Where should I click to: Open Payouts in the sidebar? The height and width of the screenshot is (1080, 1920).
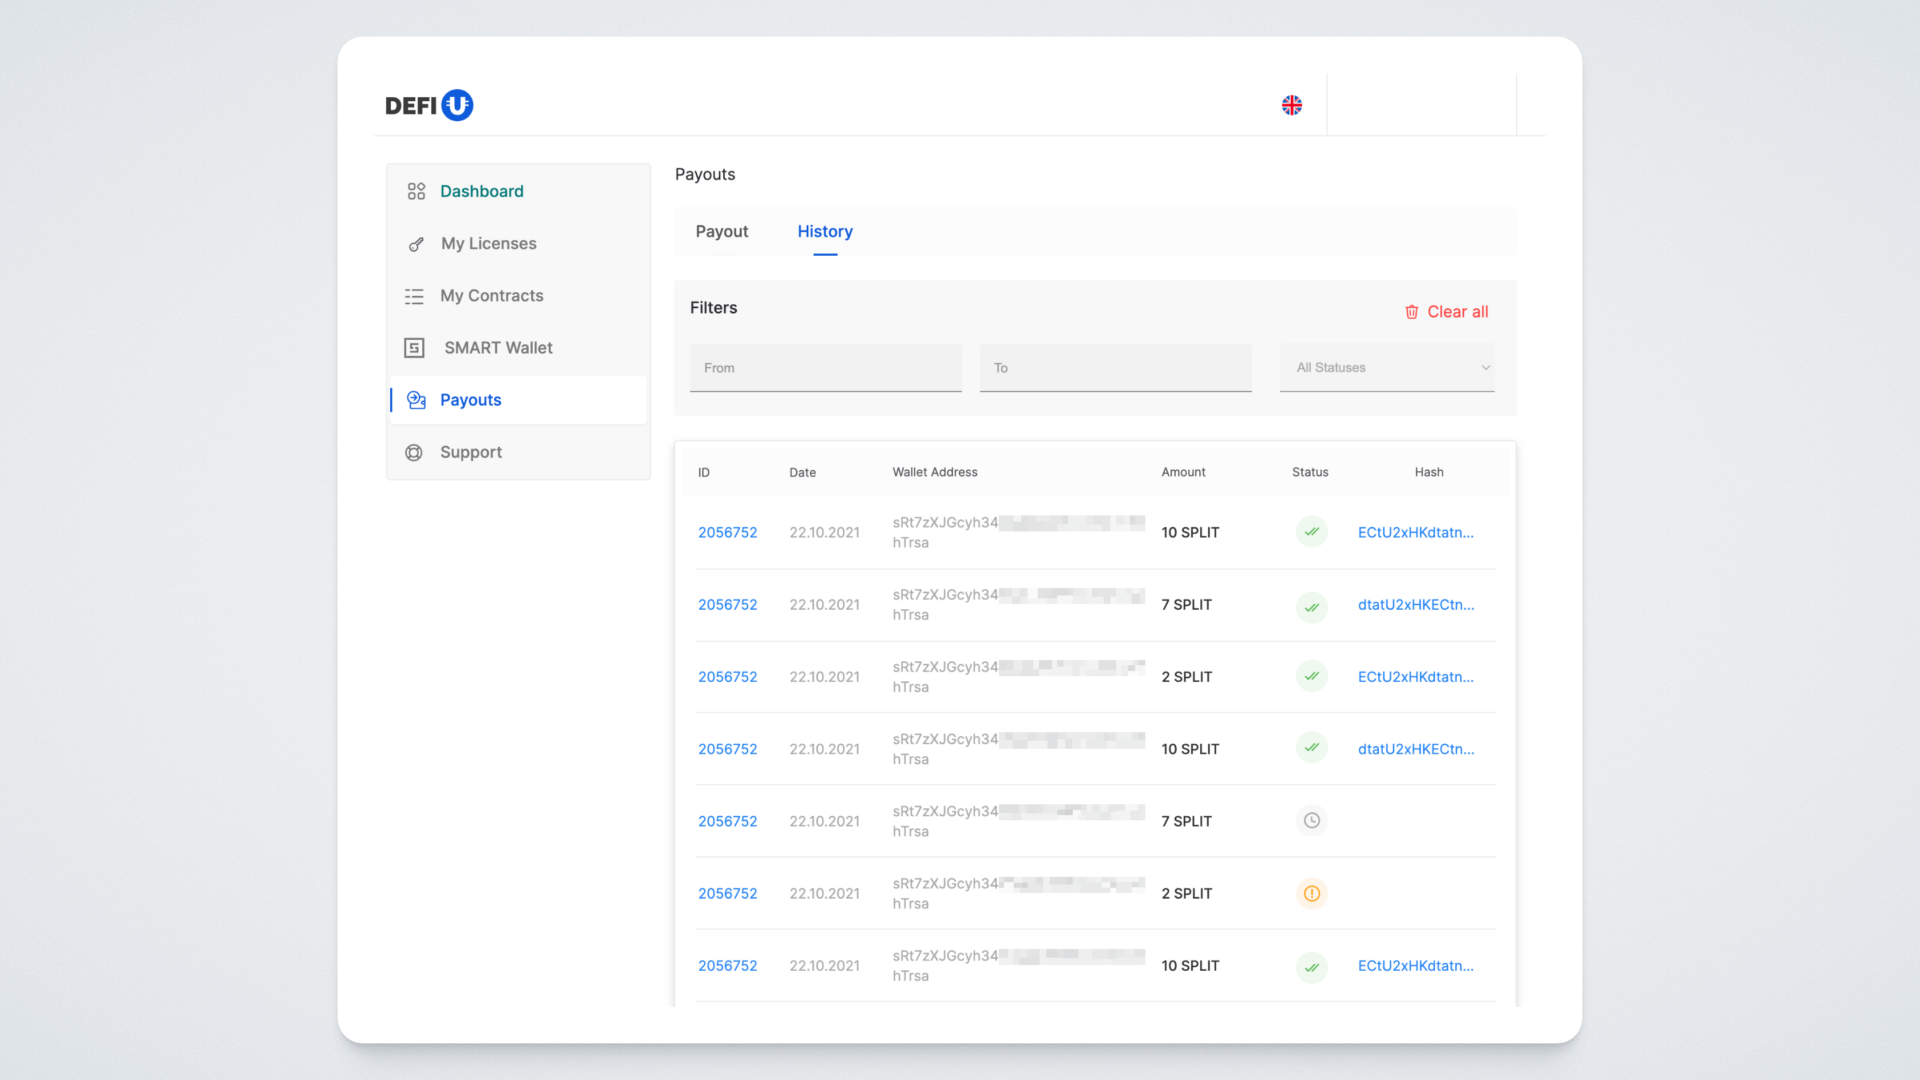click(470, 400)
